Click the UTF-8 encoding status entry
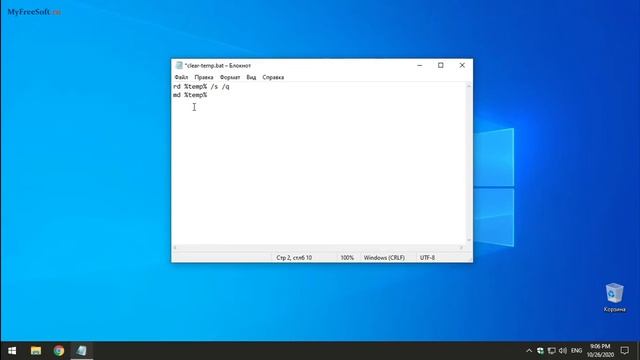Screen dimensions: 640x360 (x=427, y=258)
